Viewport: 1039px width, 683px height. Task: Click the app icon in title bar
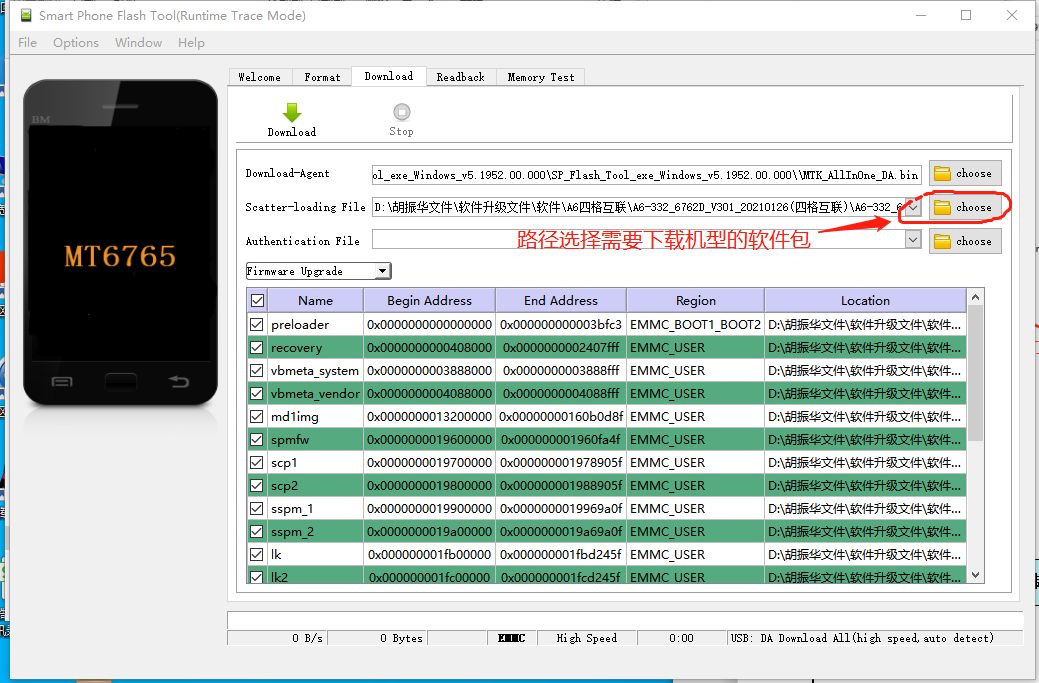point(24,16)
